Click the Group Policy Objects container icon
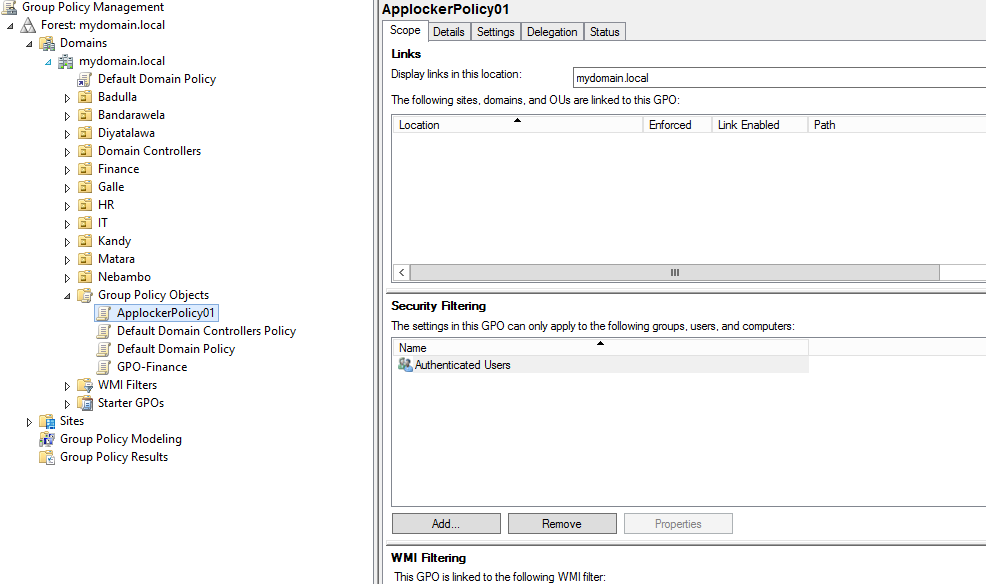 pyautogui.click(x=85, y=295)
